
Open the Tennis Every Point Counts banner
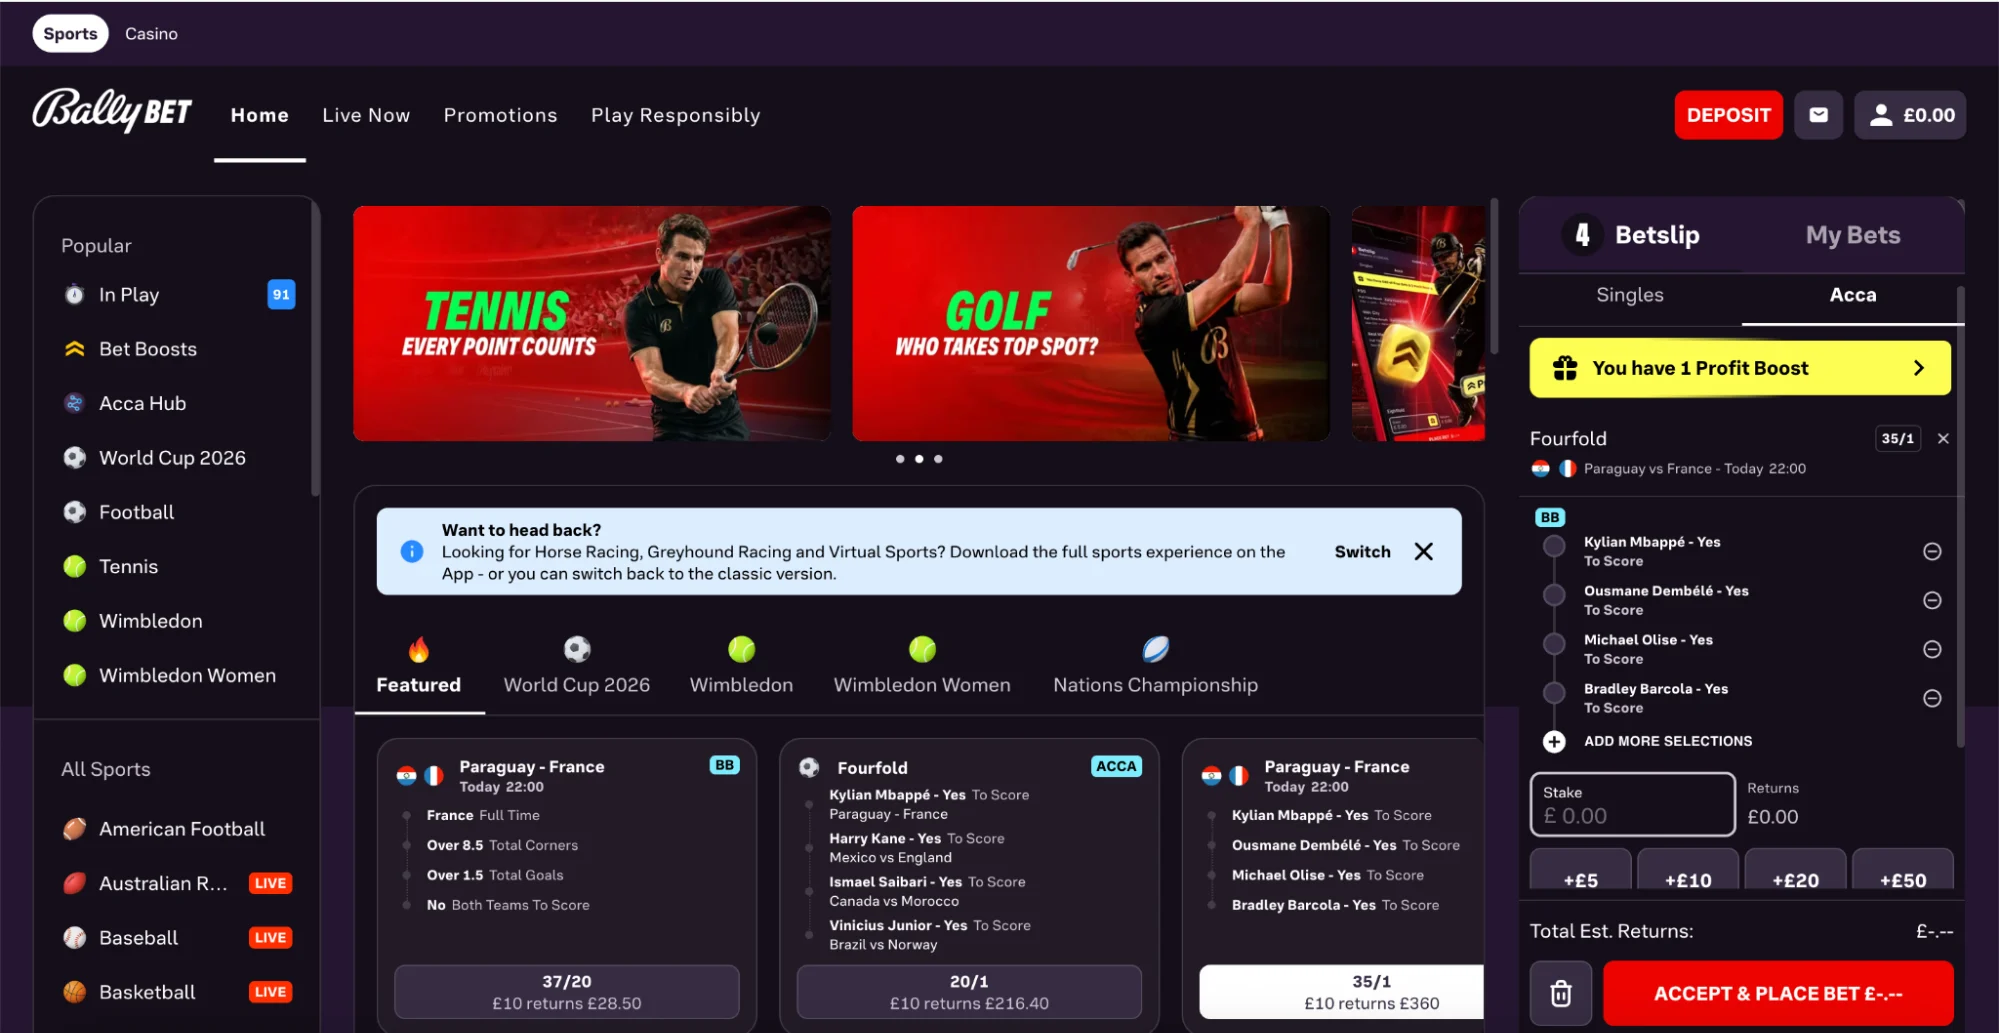click(x=592, y=323)
